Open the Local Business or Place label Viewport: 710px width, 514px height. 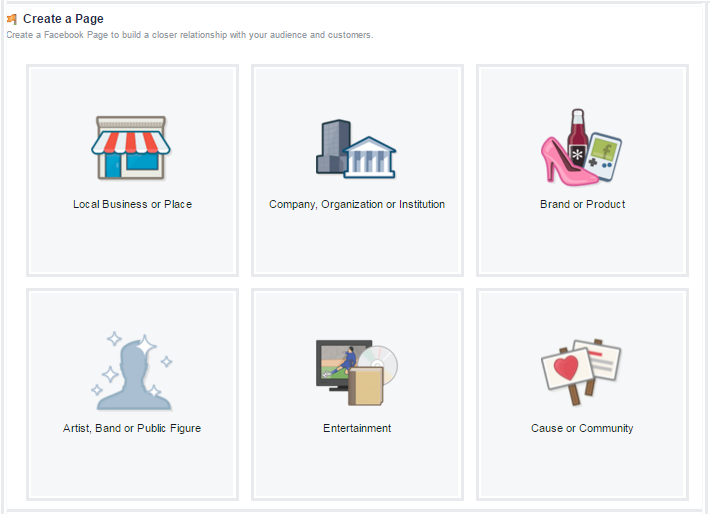[x=132, y=204]
